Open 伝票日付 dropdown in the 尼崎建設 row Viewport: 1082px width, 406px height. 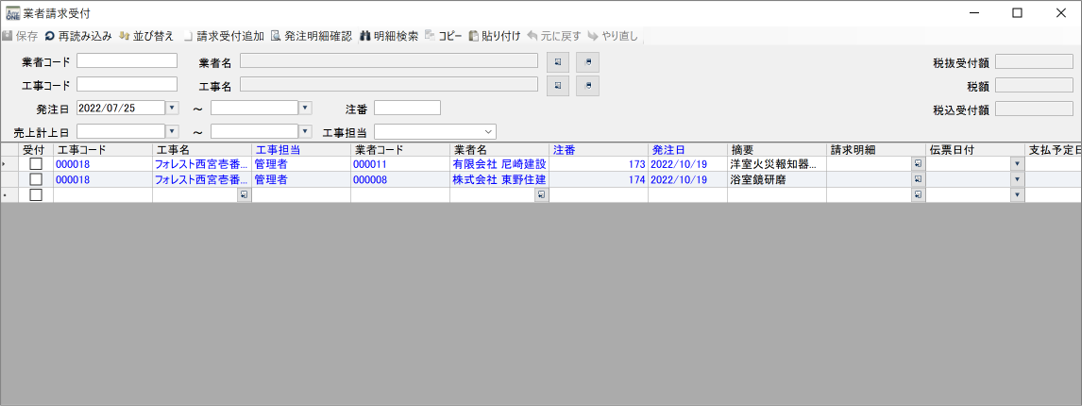[x=1017, y=164]
